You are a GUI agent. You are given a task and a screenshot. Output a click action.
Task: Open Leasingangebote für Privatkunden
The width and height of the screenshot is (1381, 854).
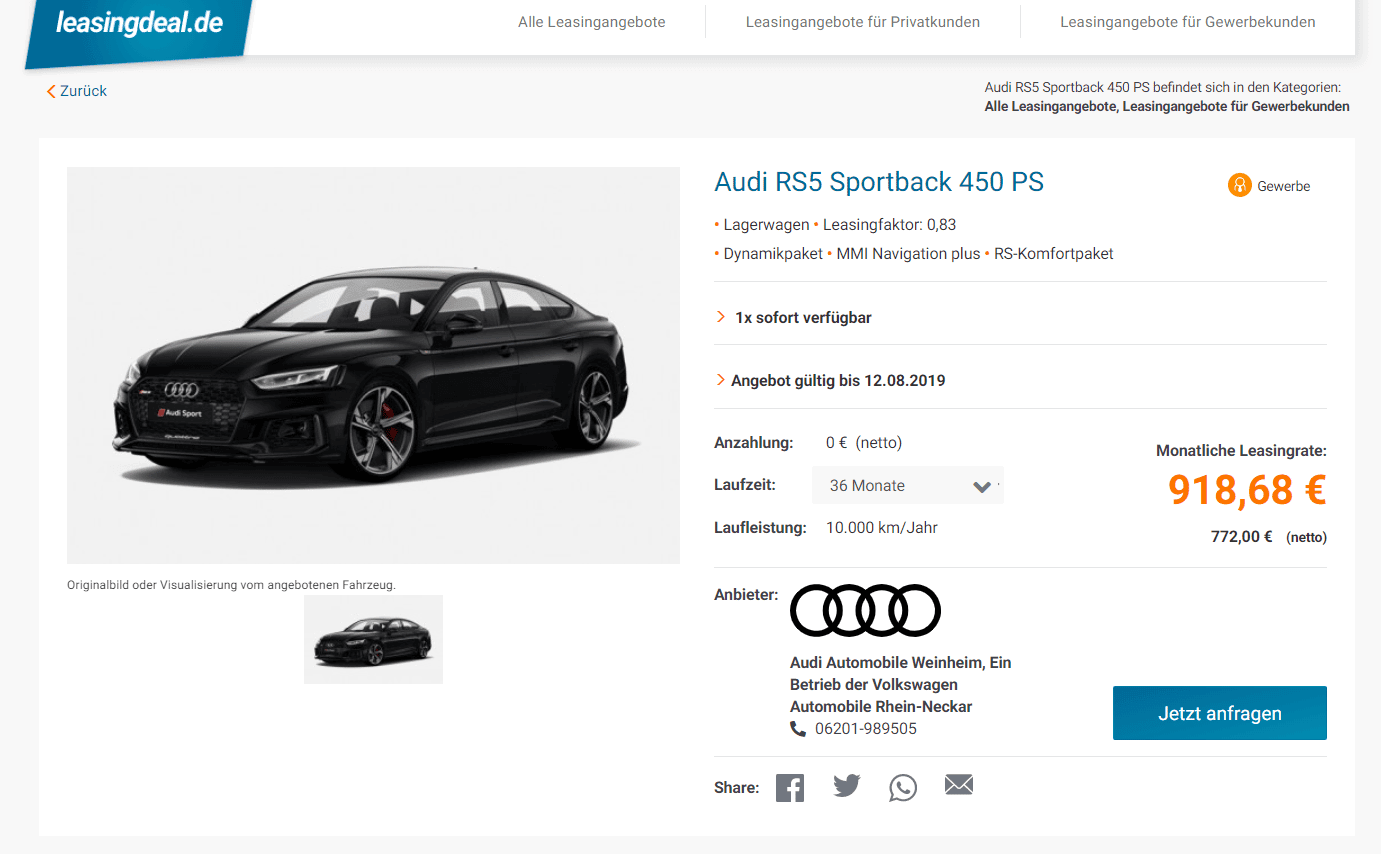(x=863, y=22)
